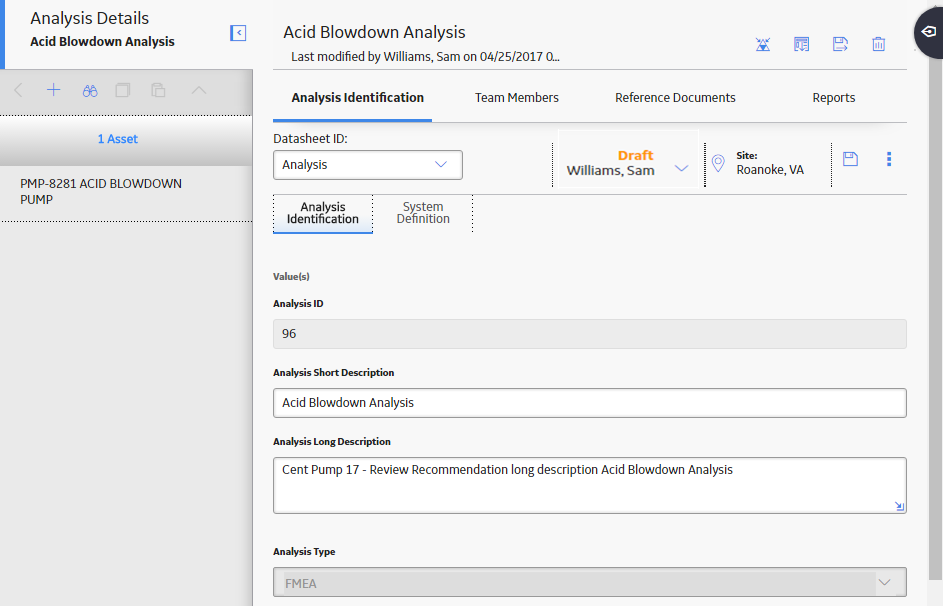
Task: Click the site location pin icon
Action: point(718,163)
